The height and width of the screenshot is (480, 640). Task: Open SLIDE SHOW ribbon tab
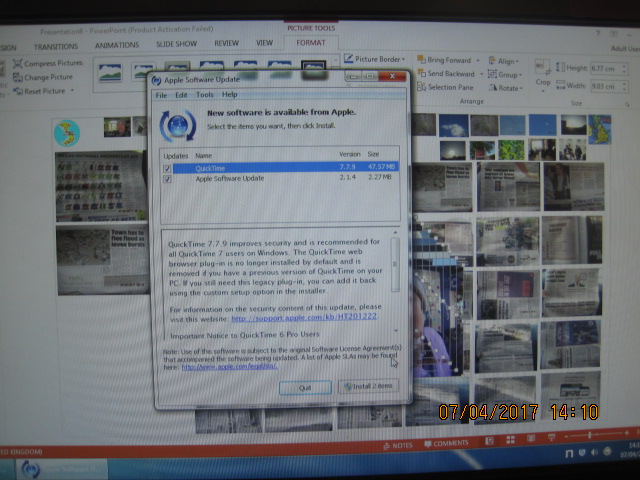[176, 44]
